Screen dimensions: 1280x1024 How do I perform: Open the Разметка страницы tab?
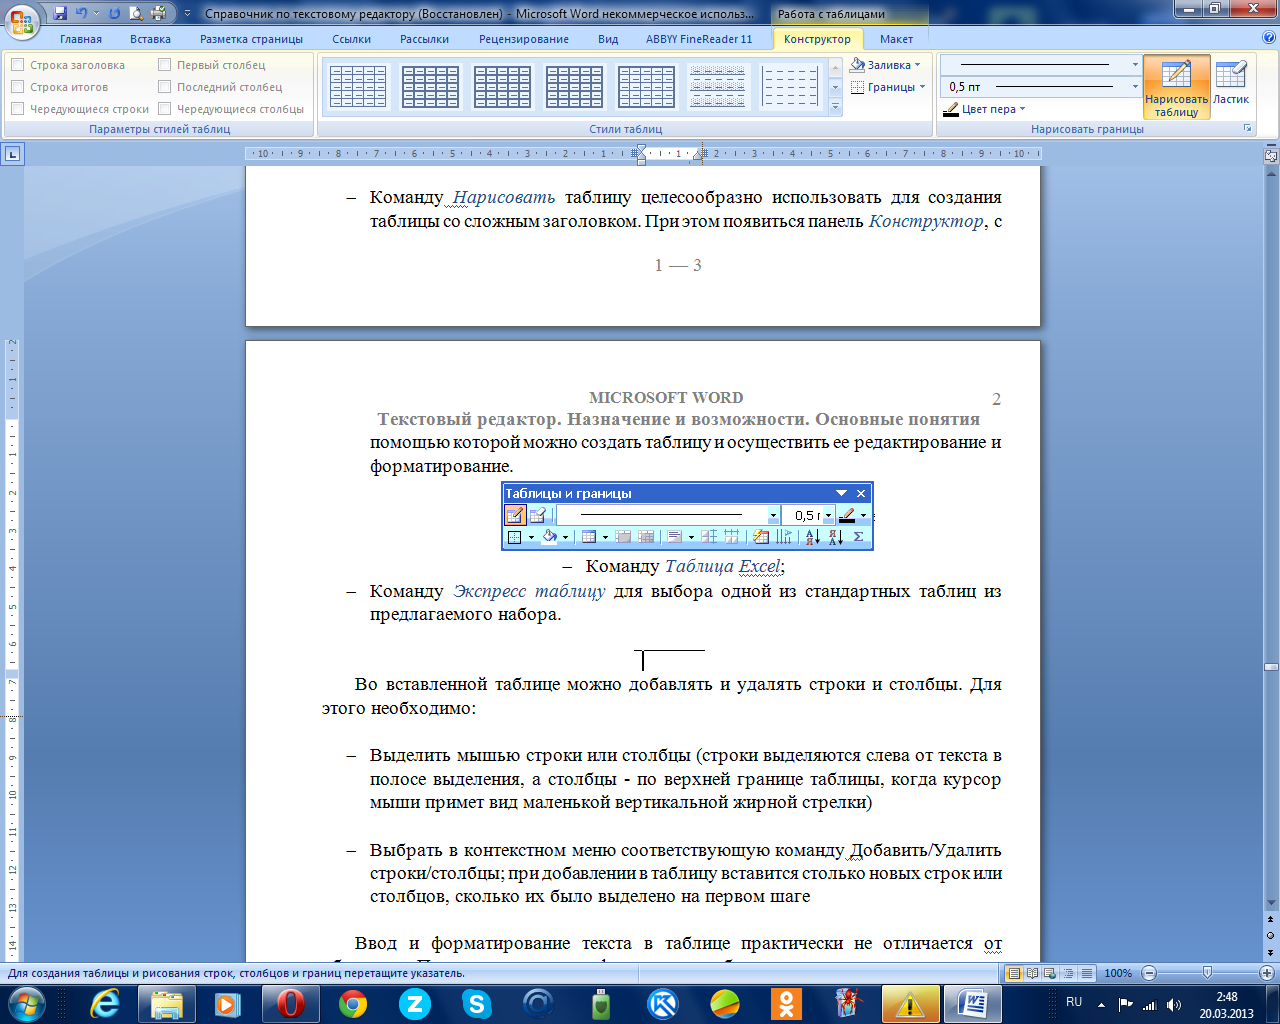[x=251, y=39]
